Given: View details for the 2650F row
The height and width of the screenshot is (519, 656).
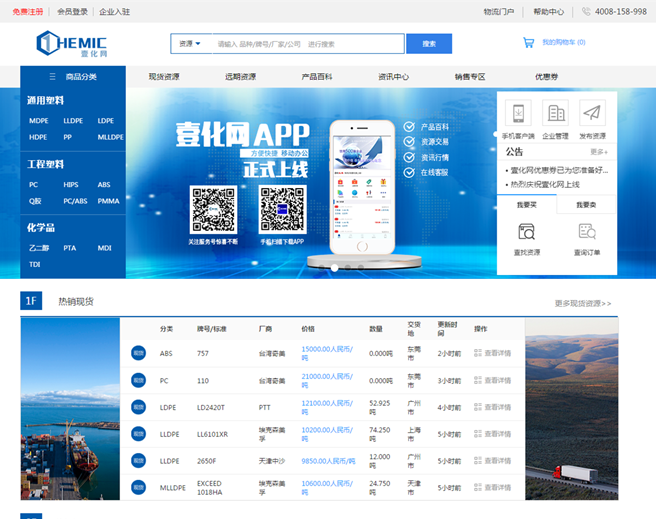Looking at the screenshot, I should point(492,460).
